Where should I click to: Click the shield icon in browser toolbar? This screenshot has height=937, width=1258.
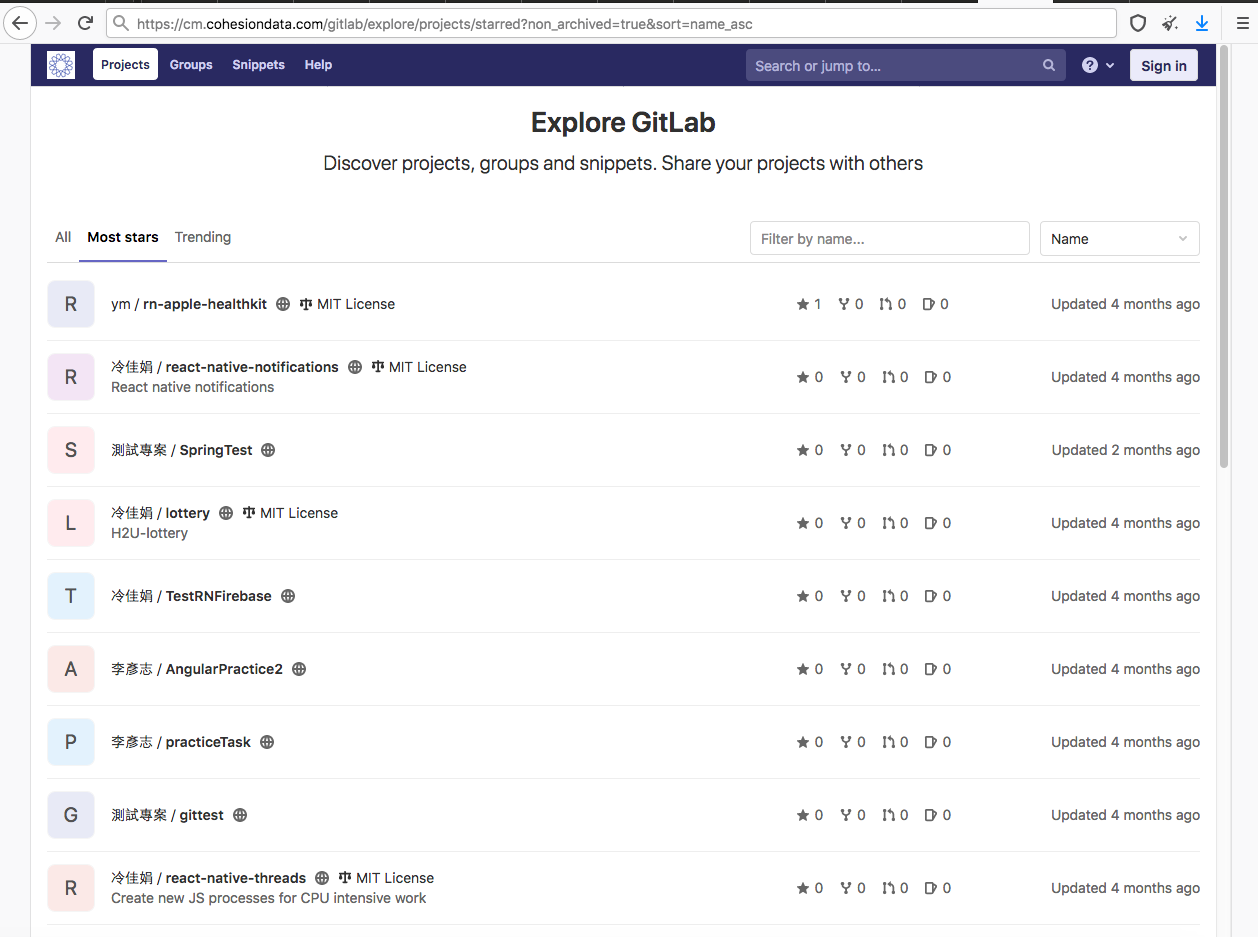pyautogui.click(x=1138, y=23)
